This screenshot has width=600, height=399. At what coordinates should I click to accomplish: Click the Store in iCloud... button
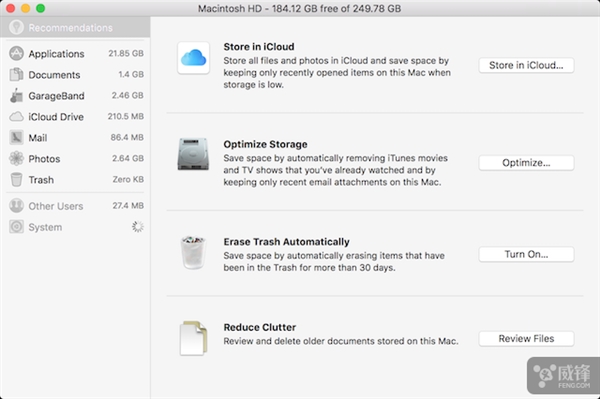pyautogui.click(x=526, y=65)
